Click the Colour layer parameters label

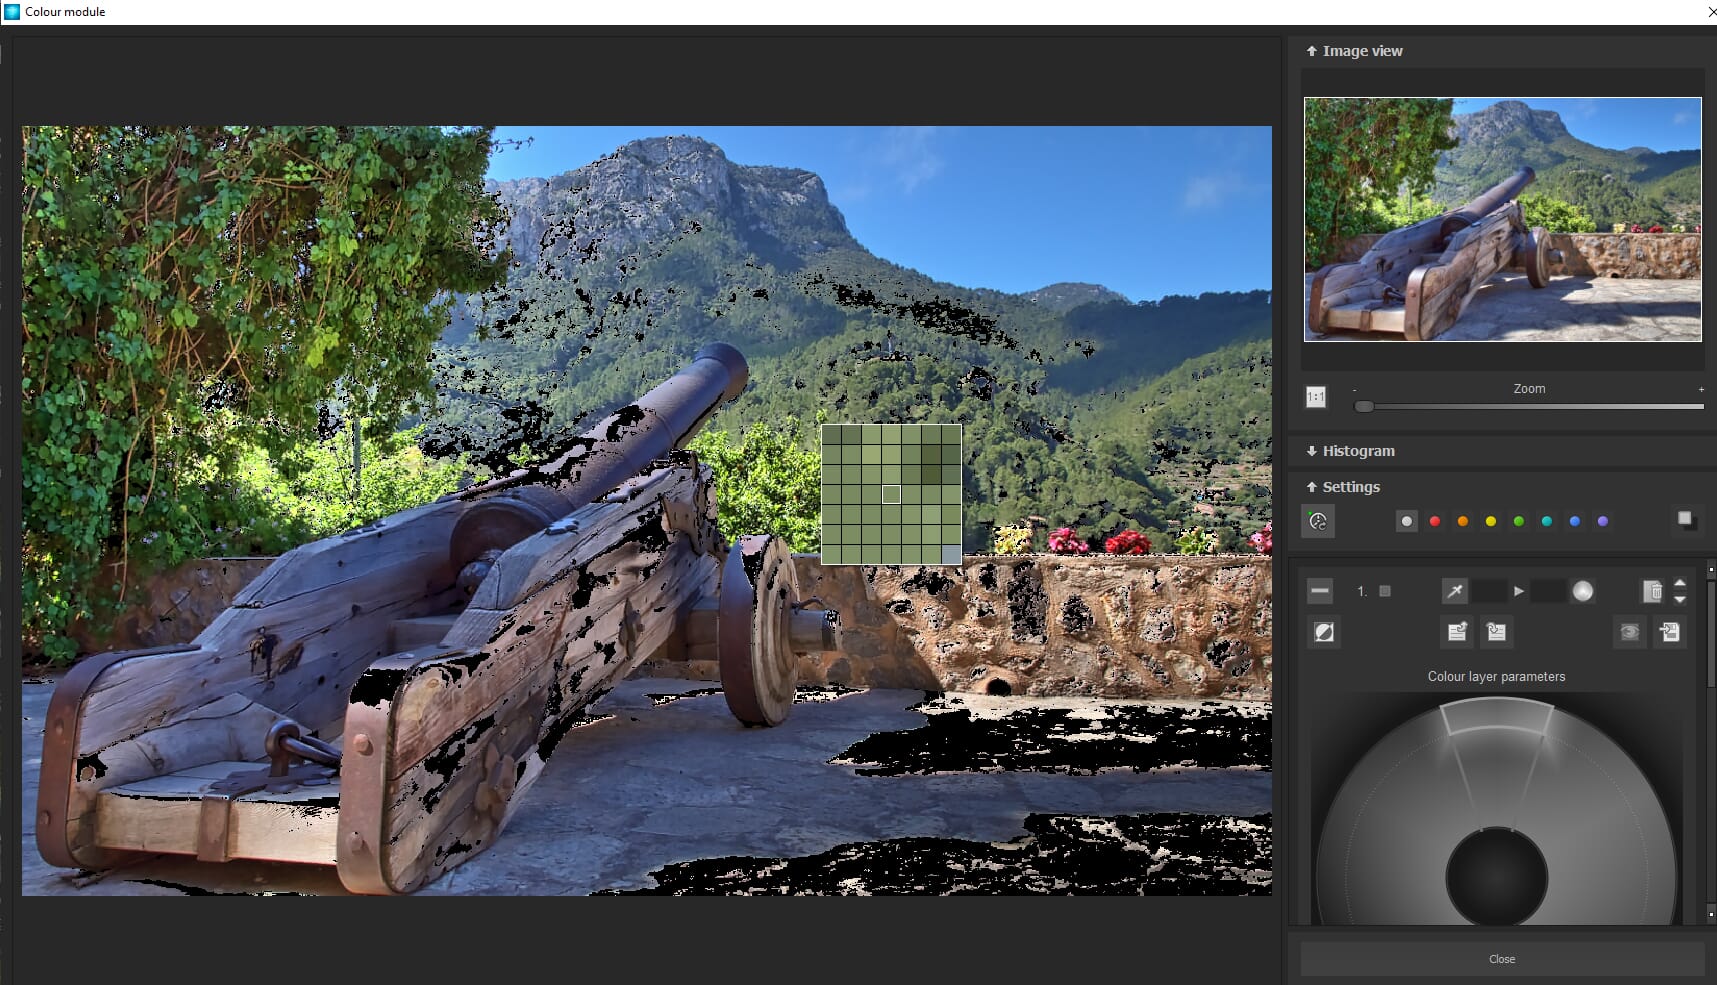pos(1496,677)
